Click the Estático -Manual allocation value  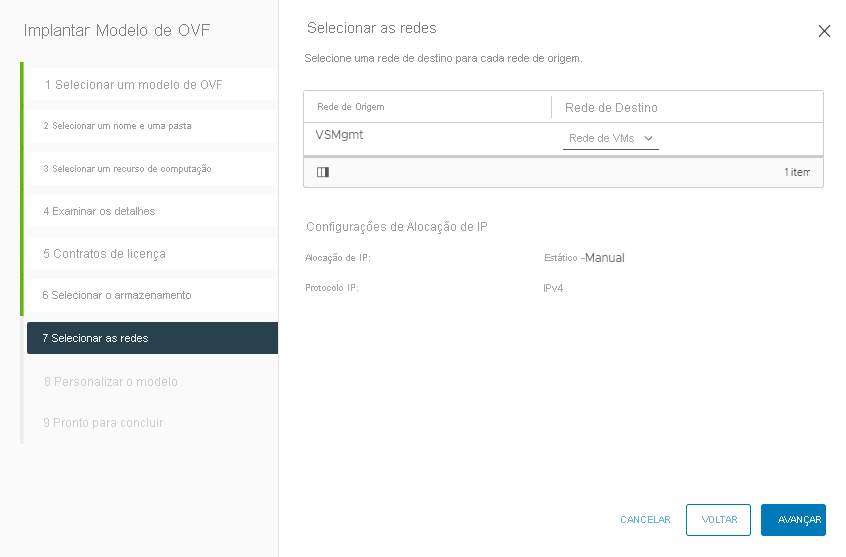coord(584,258)
